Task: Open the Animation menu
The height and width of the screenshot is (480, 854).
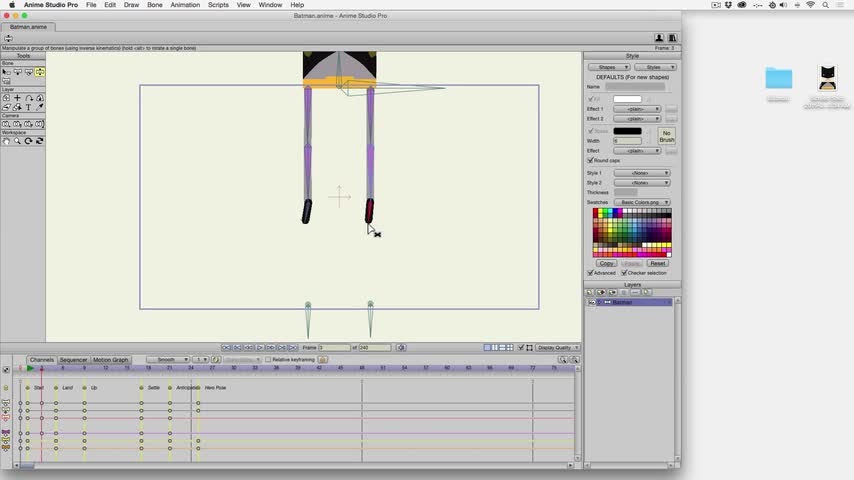Action: coord(184,5)
